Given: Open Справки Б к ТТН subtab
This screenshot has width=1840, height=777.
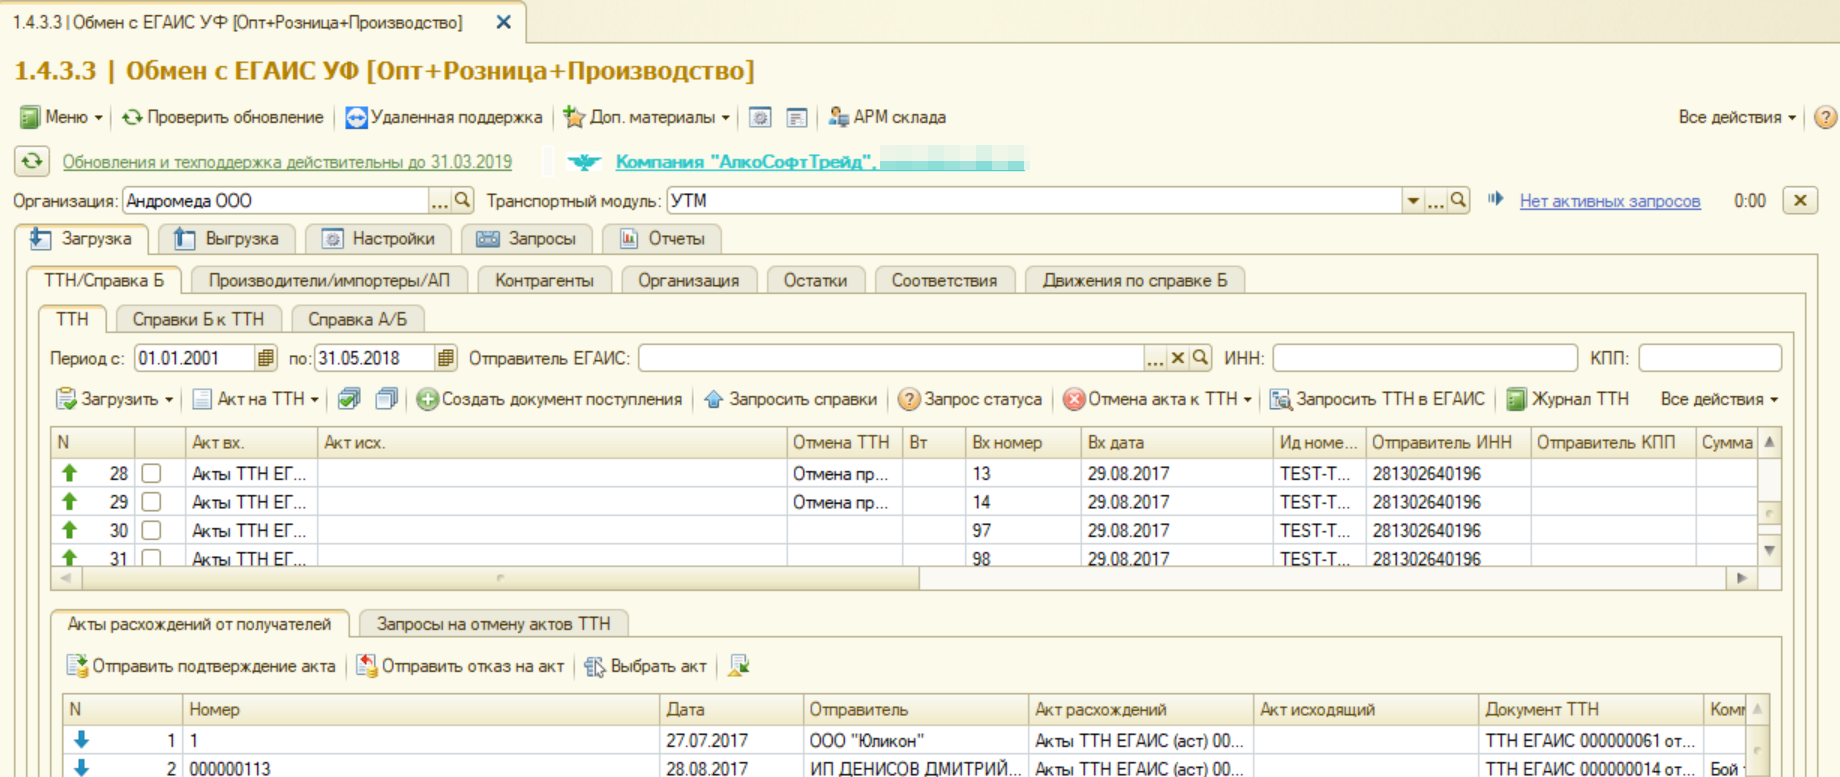Looking at the screenshot, I should (x=199, y=320).
